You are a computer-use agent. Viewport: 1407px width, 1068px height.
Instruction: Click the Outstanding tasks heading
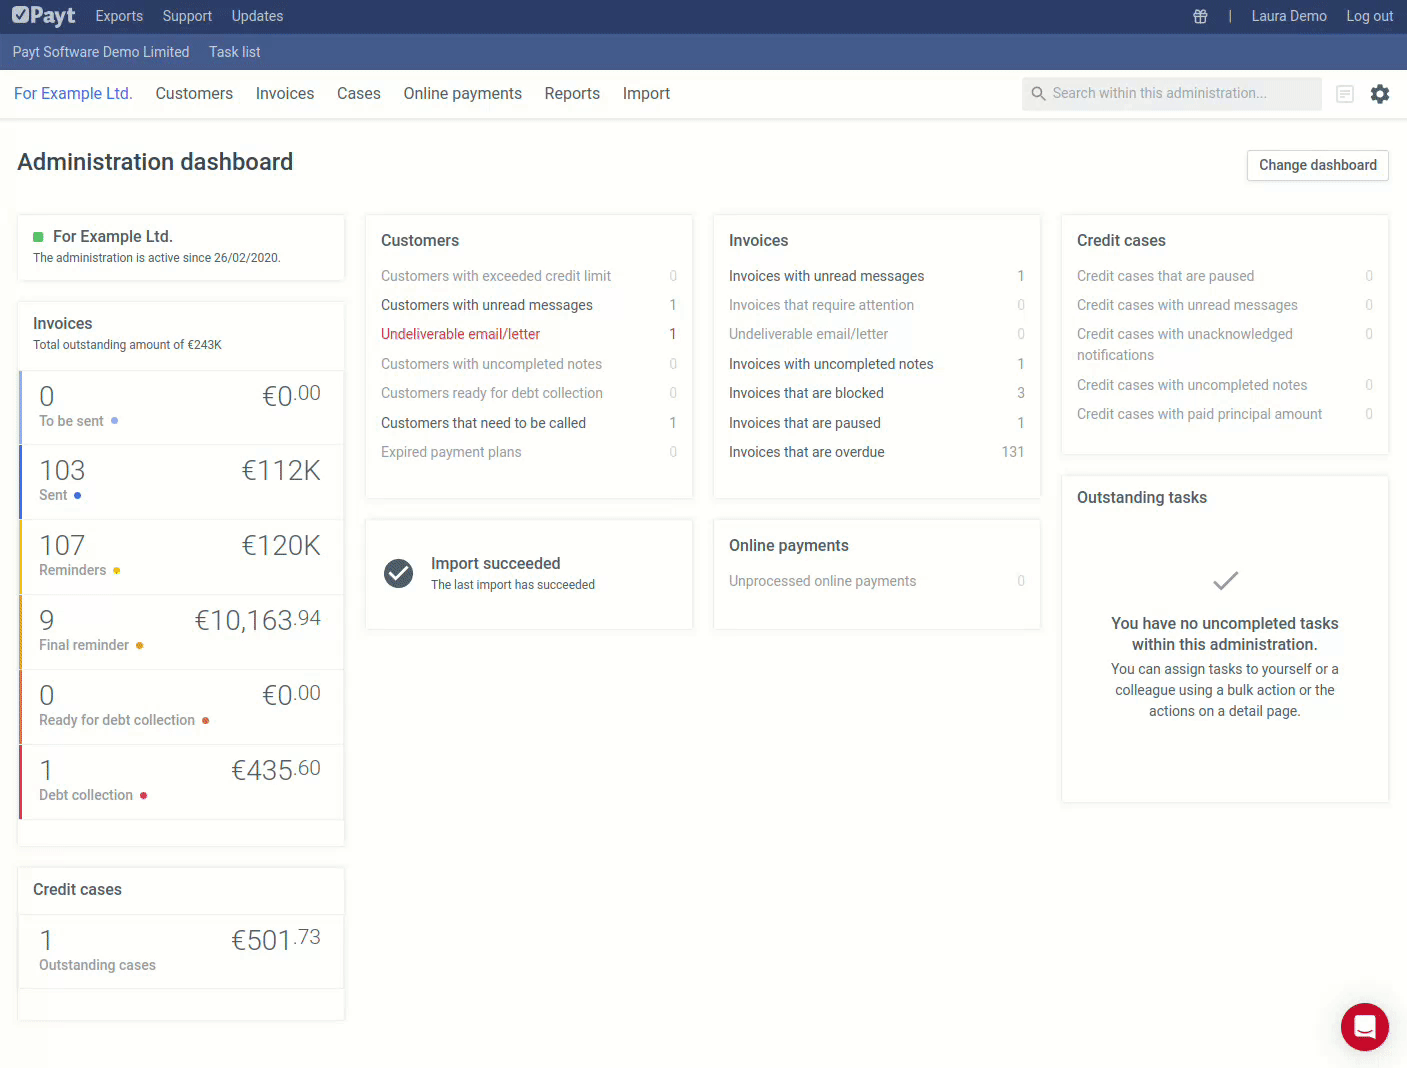pos(1142,498)
